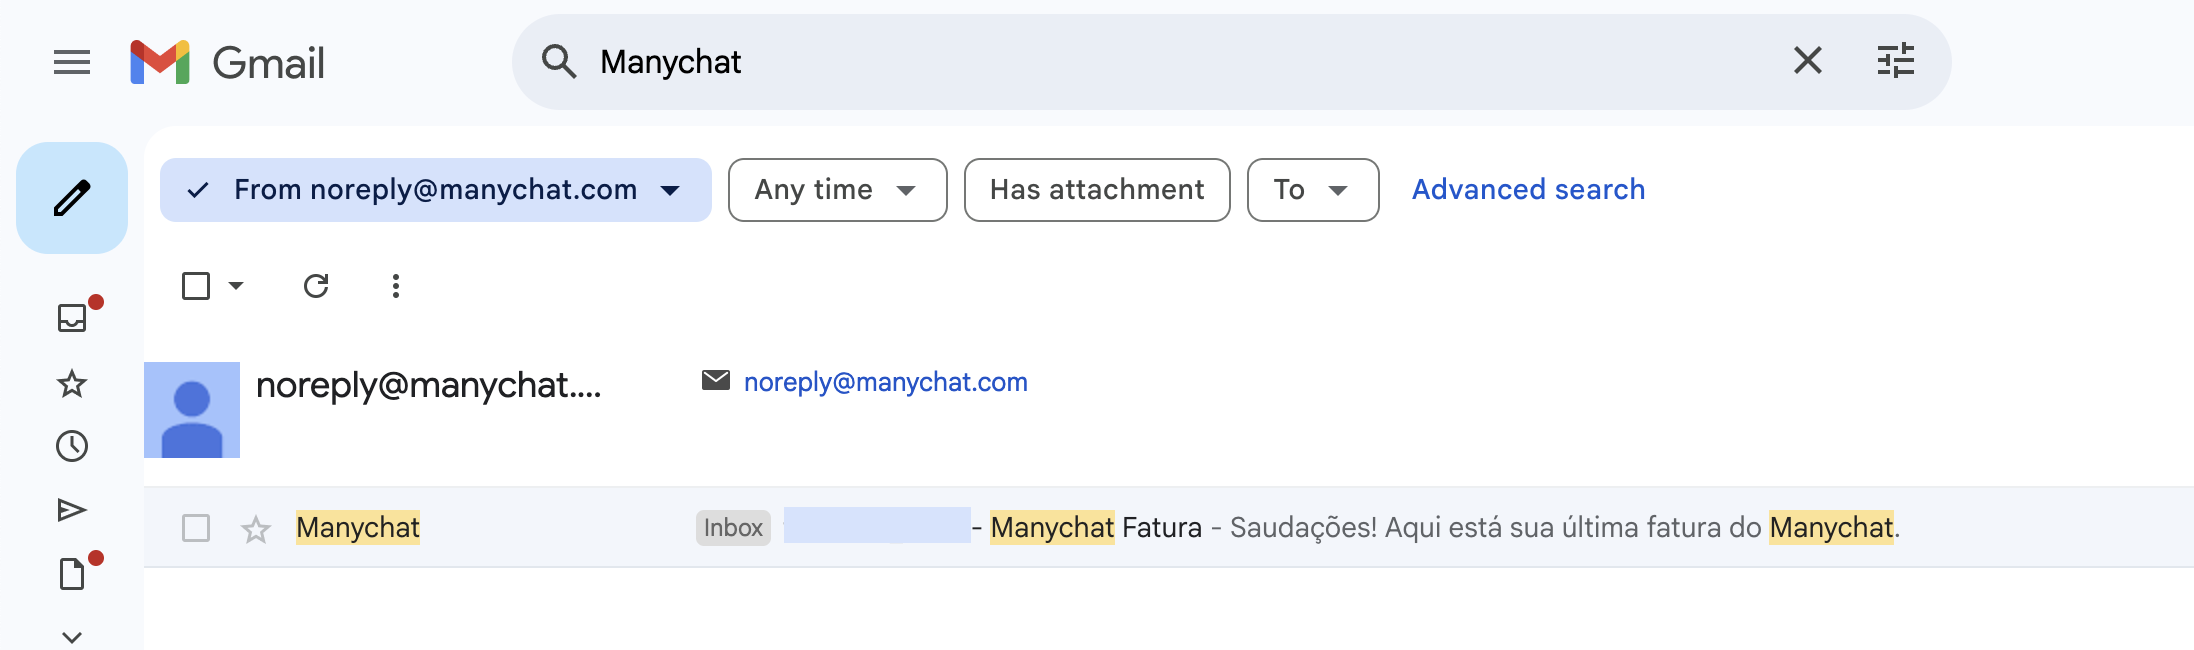Click the Compose pencil button
This screenshot has height=650, width=2194.
coord(72,198)
